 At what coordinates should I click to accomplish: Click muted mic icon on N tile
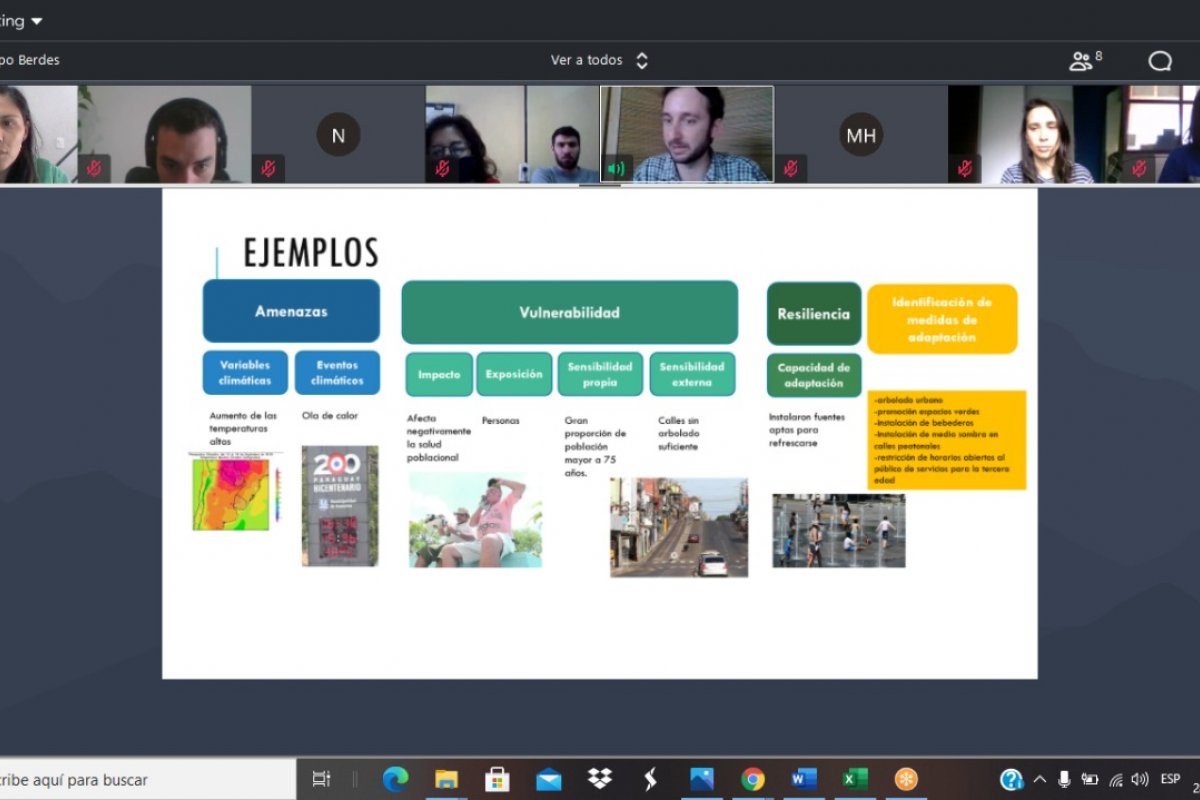pos(268,168)
